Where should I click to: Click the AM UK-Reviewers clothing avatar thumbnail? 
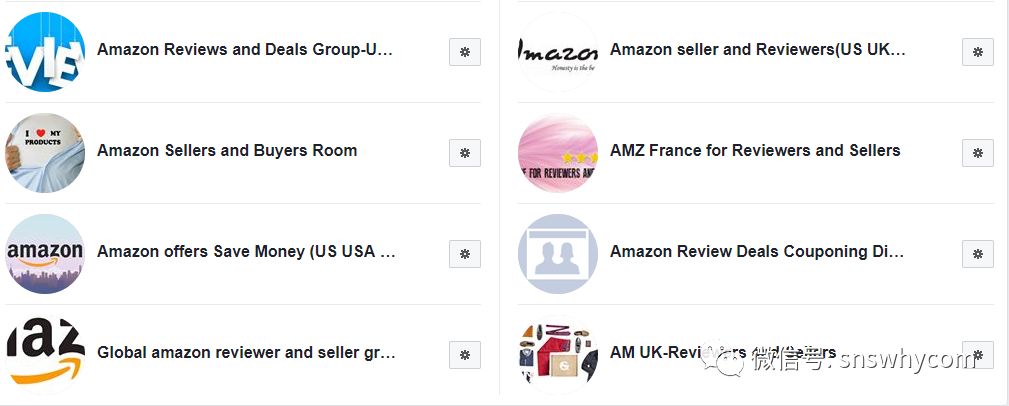pyautogui.click(x=558, y=355)
